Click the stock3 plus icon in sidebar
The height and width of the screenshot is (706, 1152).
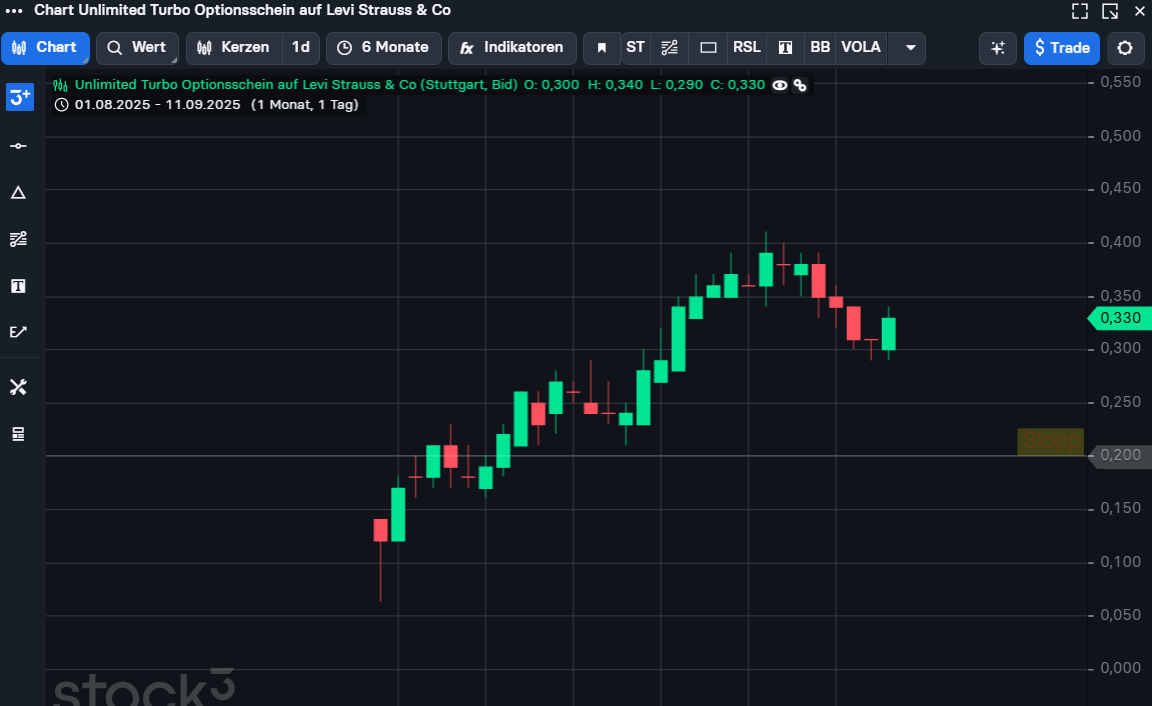pyautogui.click(x=19, y=97)
